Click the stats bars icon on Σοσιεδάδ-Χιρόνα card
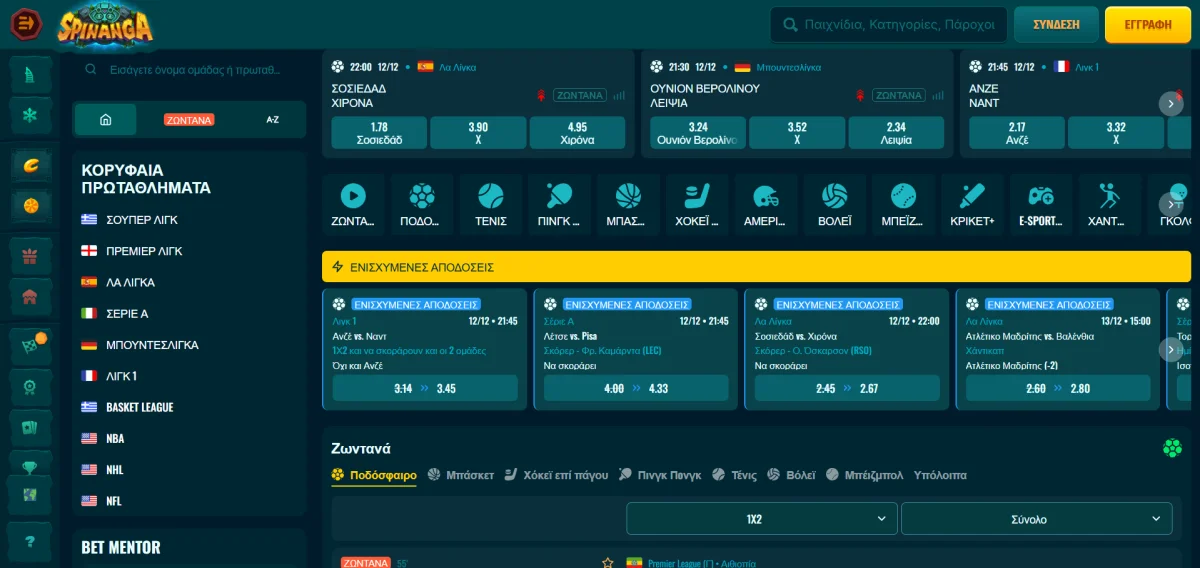The width and height of the screenshot is (1200, 568). click(618, 96)
